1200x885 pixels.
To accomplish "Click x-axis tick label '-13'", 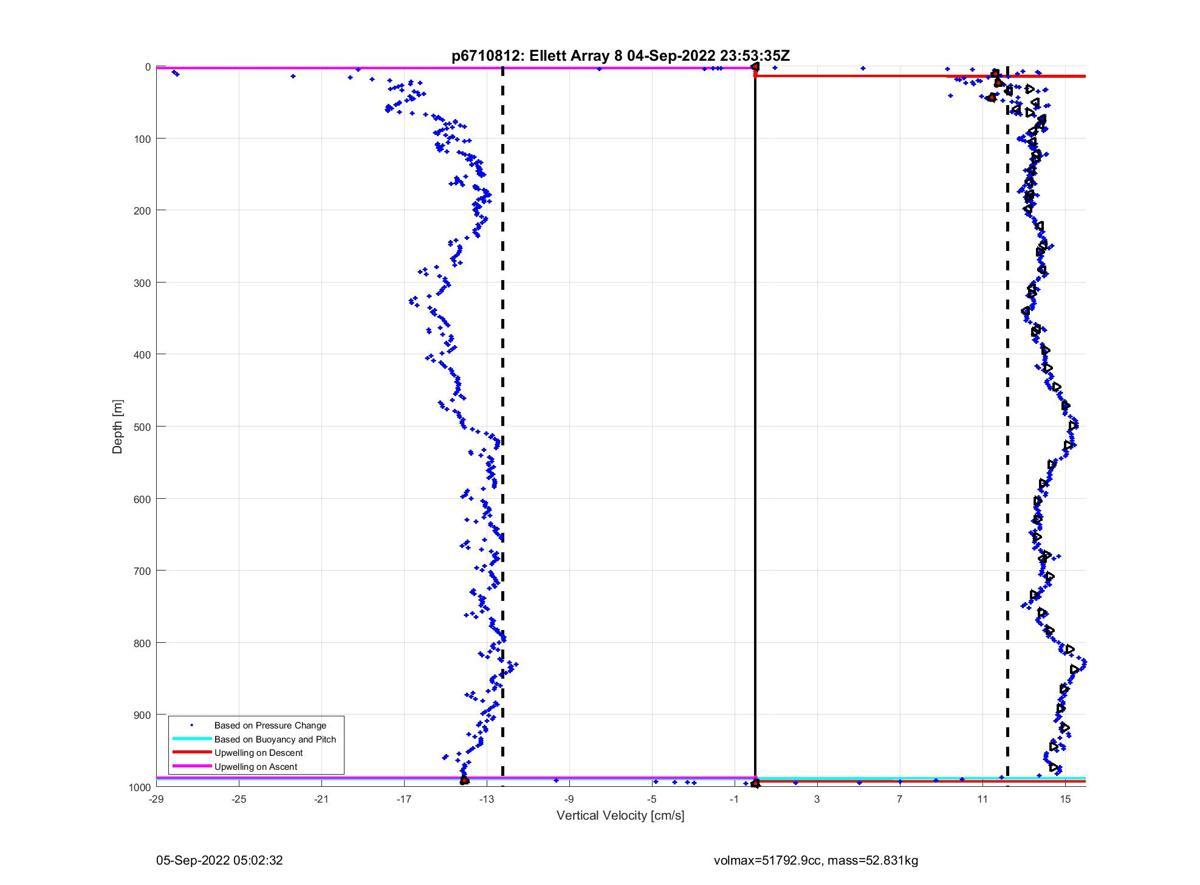I will (486, 799).
